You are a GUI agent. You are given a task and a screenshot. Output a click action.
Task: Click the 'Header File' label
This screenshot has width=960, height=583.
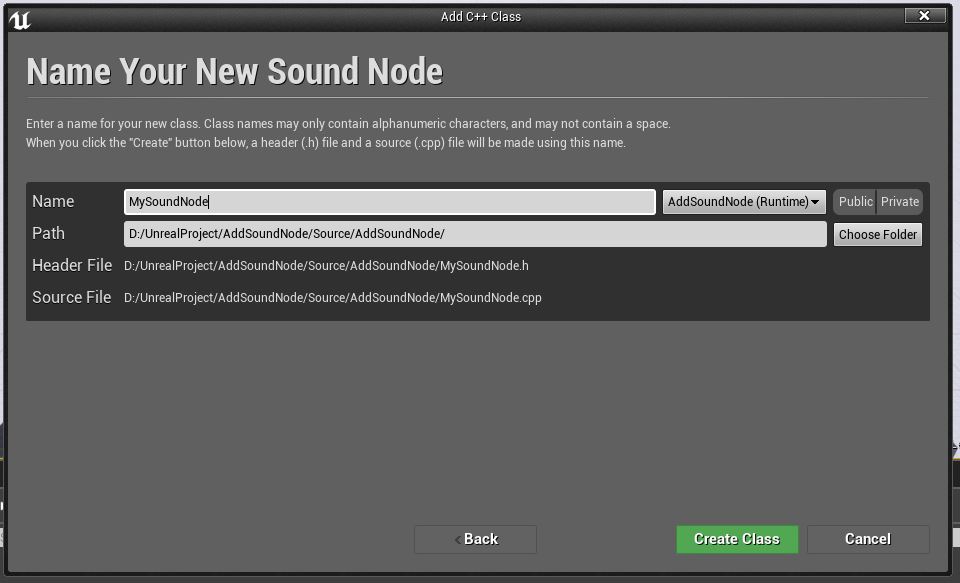click(72, 265)
